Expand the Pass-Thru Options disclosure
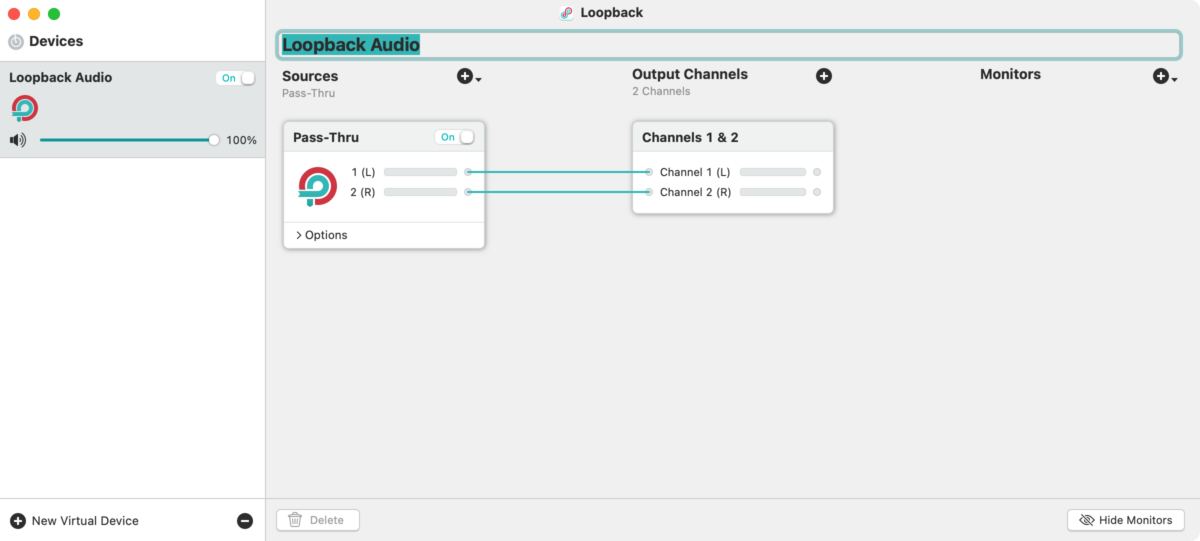Viewport: 1200px width, 541px height. 321,235
